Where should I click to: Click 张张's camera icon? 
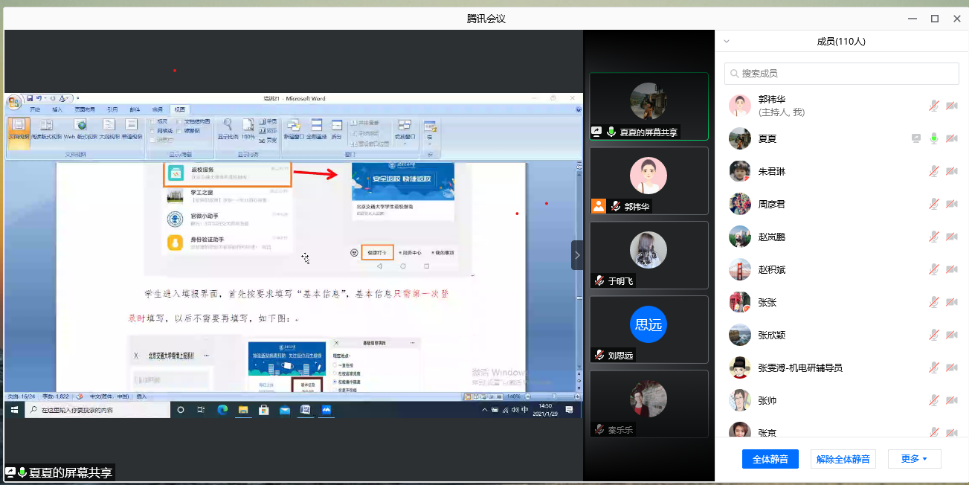click(x=951, y=303)
